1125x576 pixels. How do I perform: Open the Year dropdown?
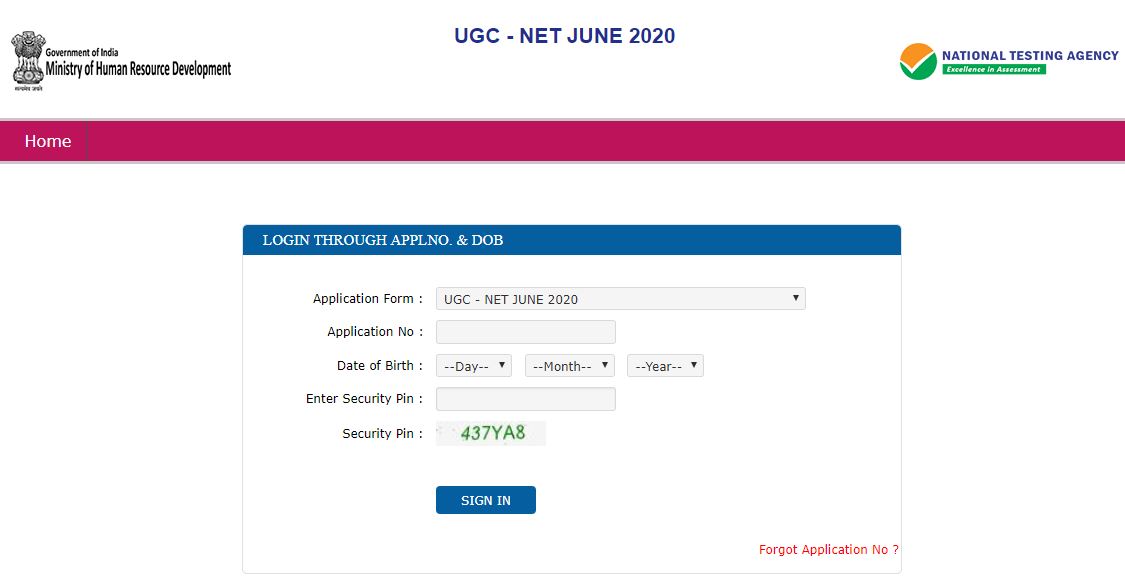tap(664, 365)
